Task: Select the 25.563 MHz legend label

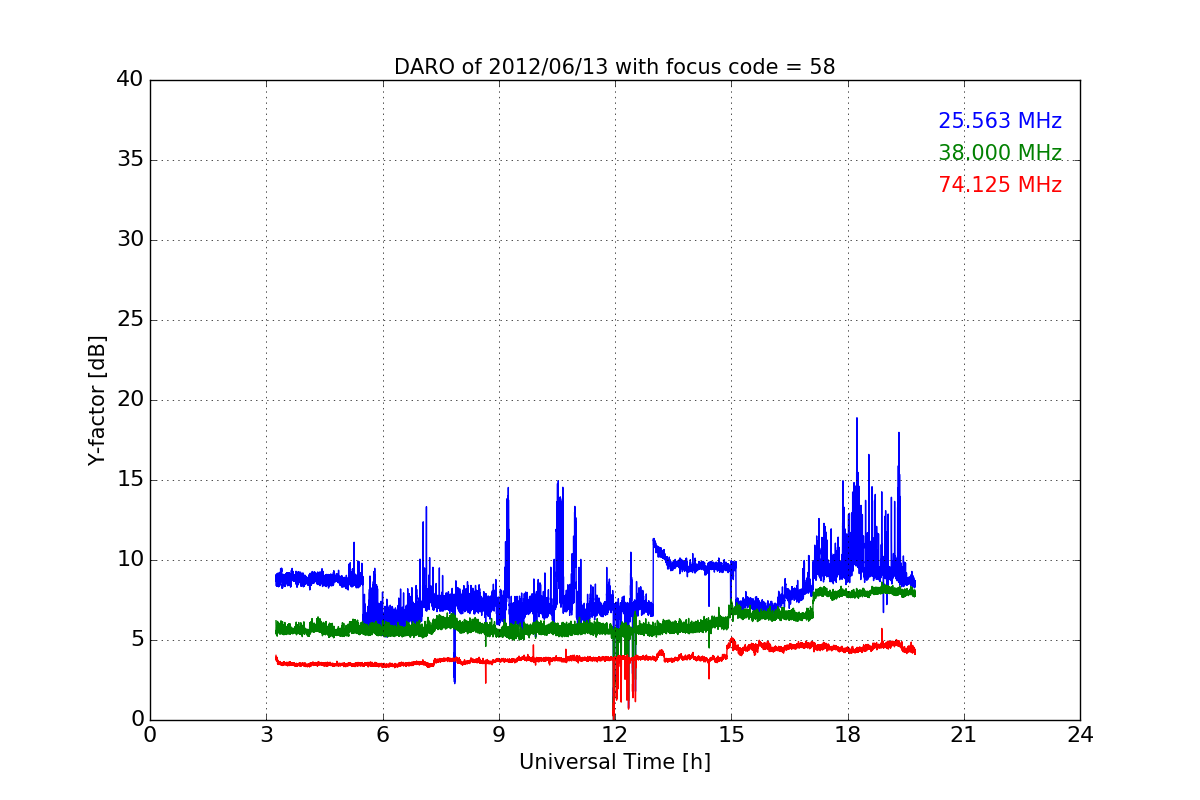Action: [x=1000, y=121]
